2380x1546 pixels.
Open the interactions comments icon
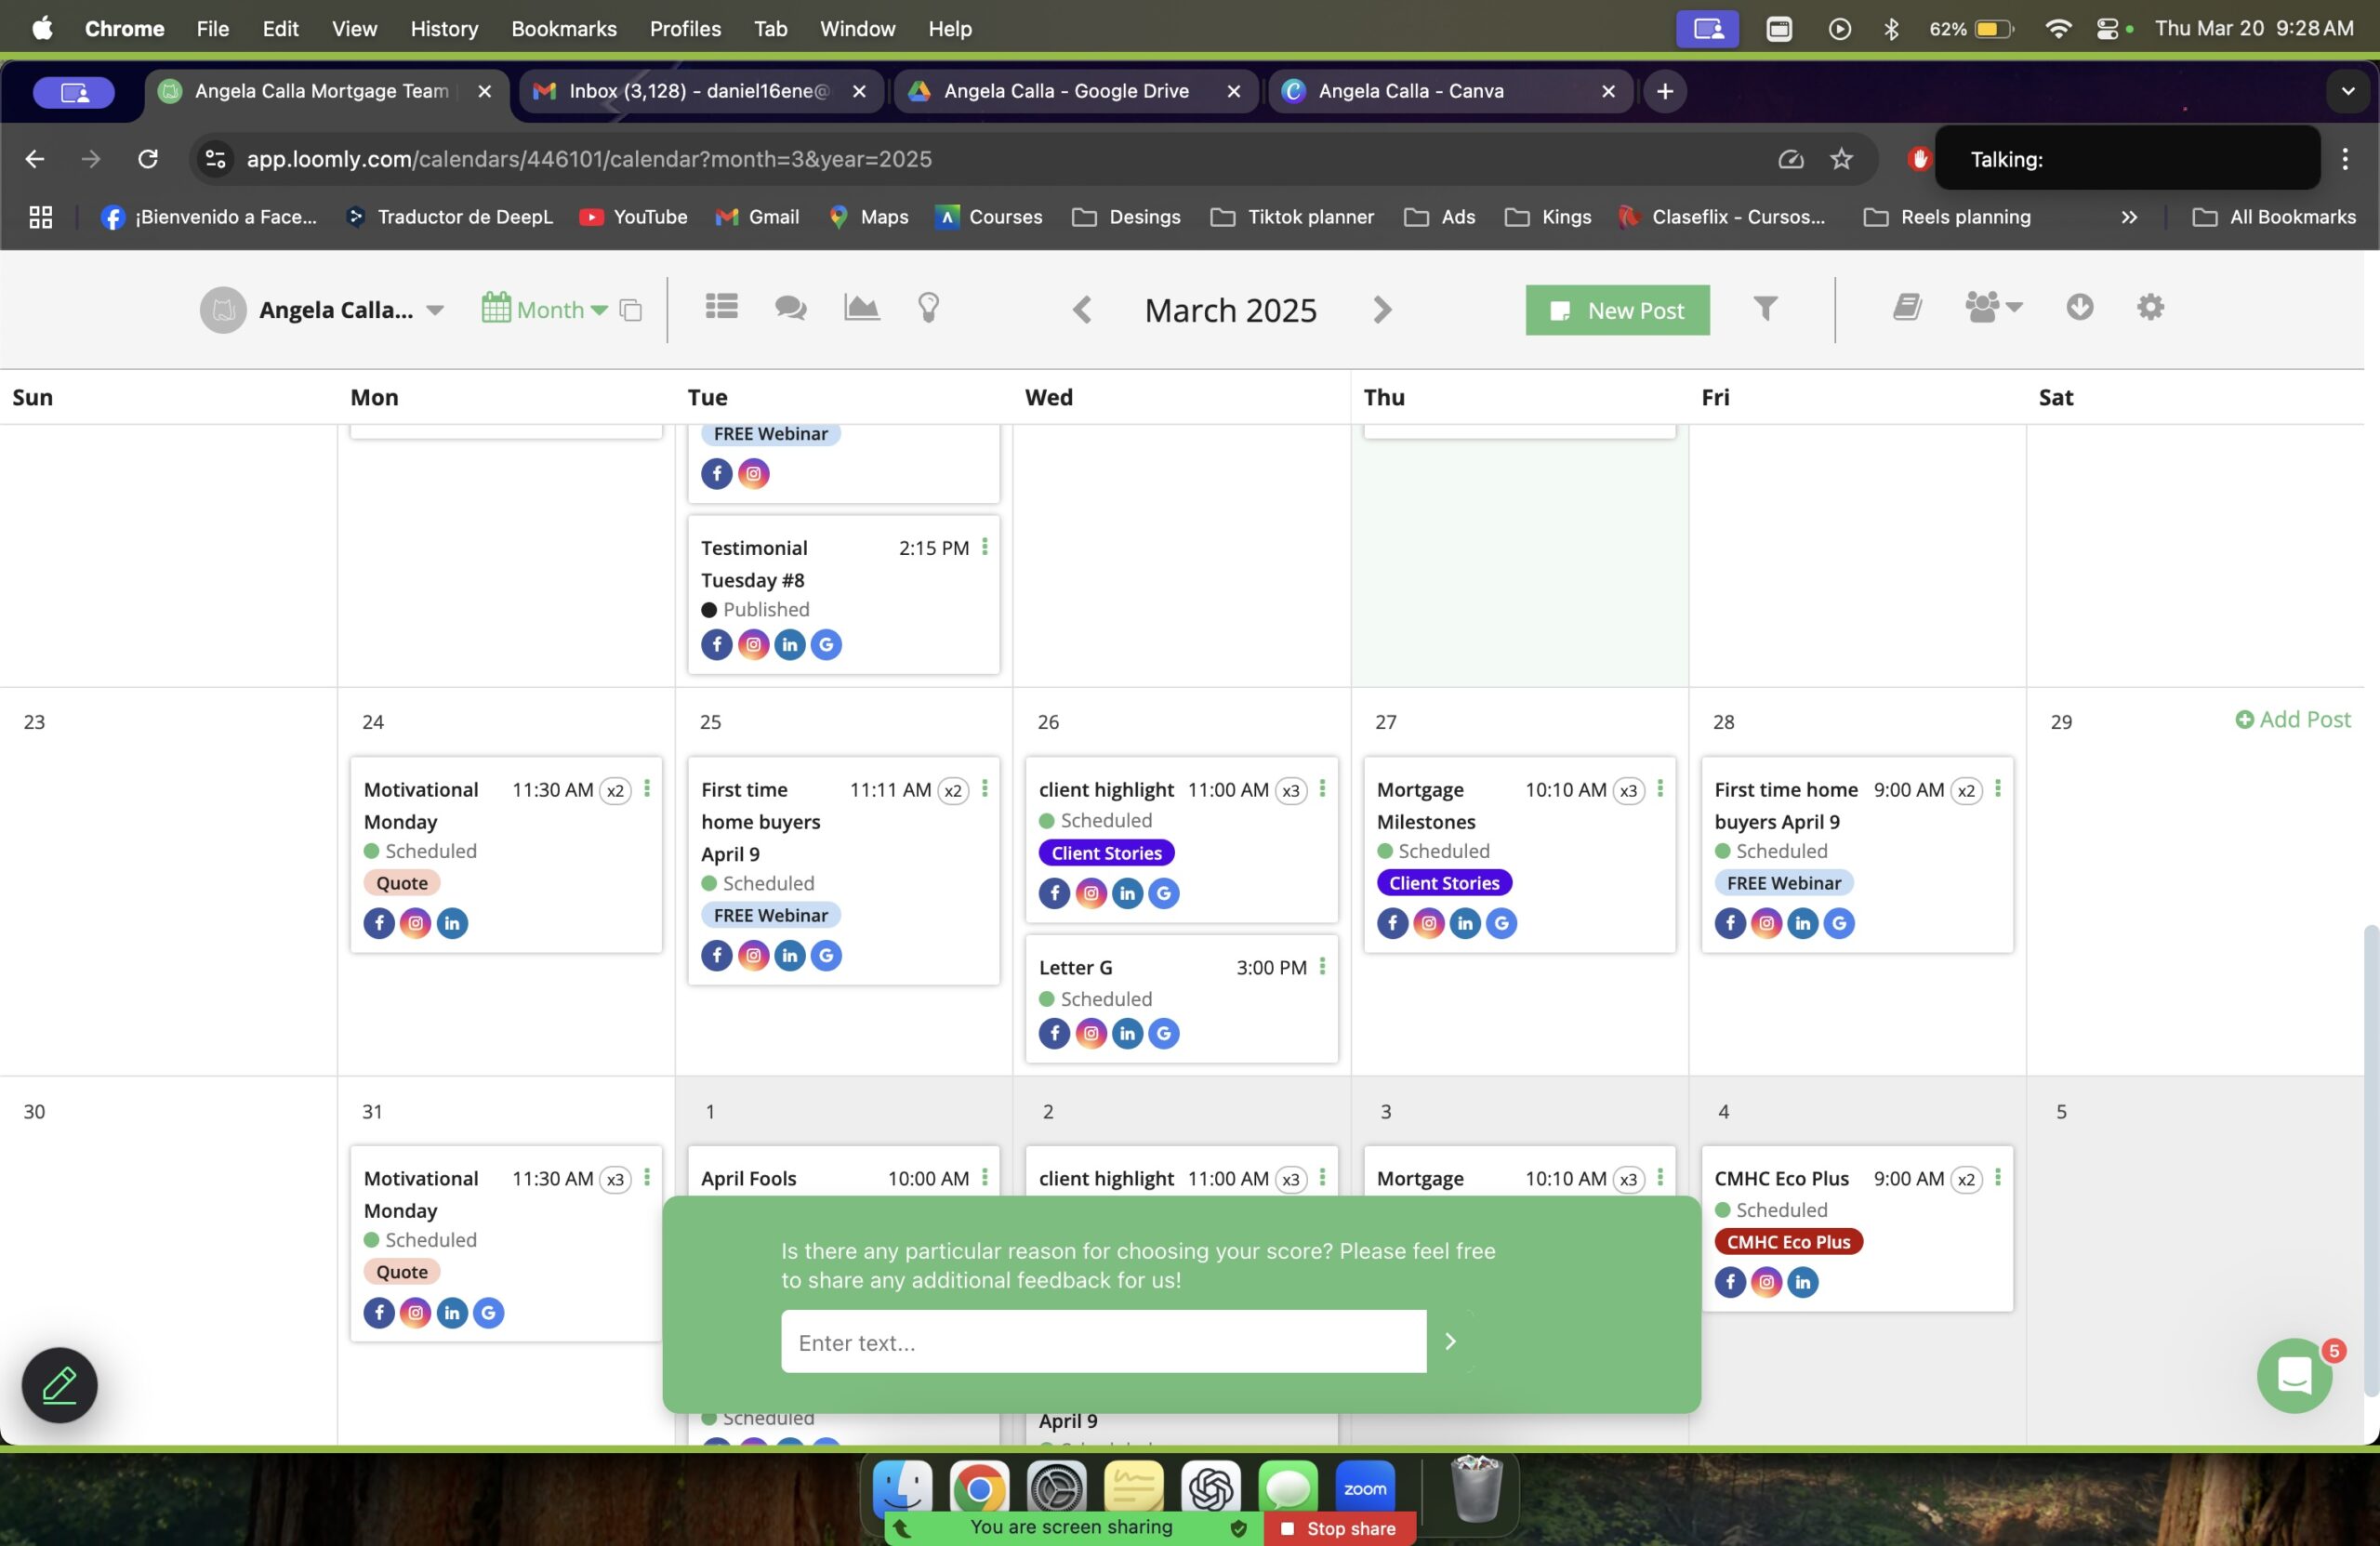tap(790, 307)
